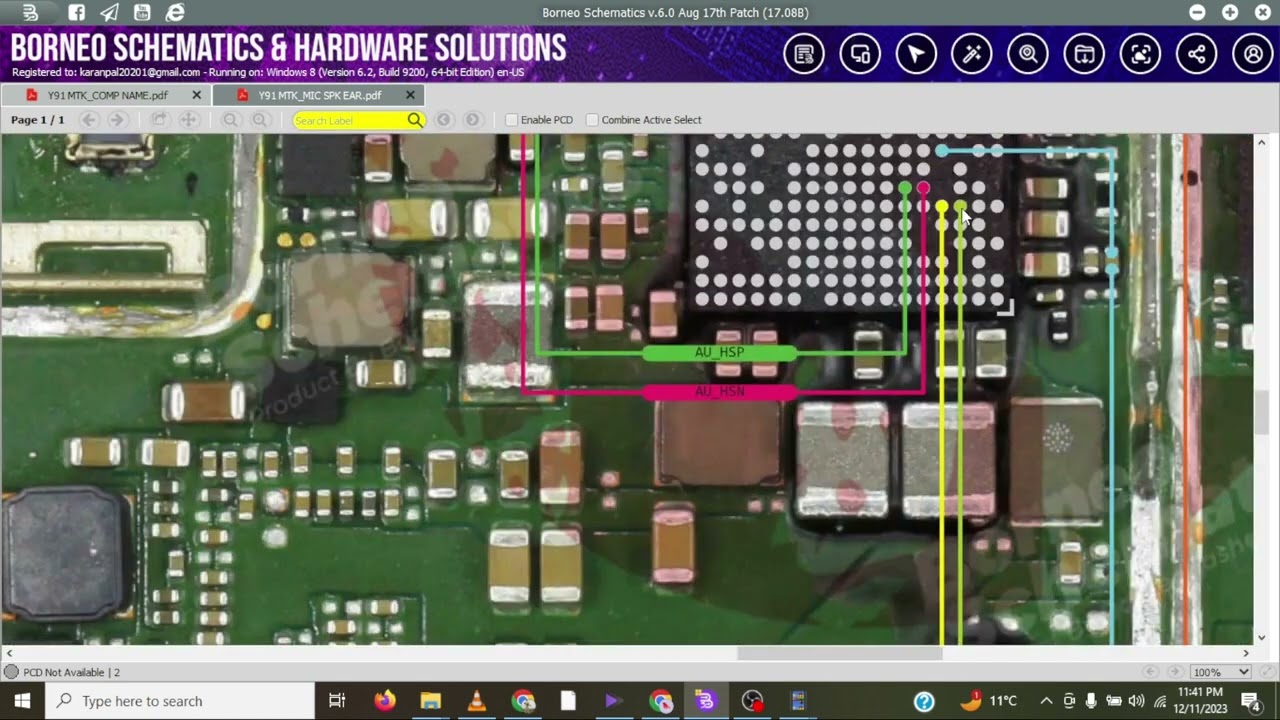
Task: Select the magic wand tool
Action: point(972,54)
